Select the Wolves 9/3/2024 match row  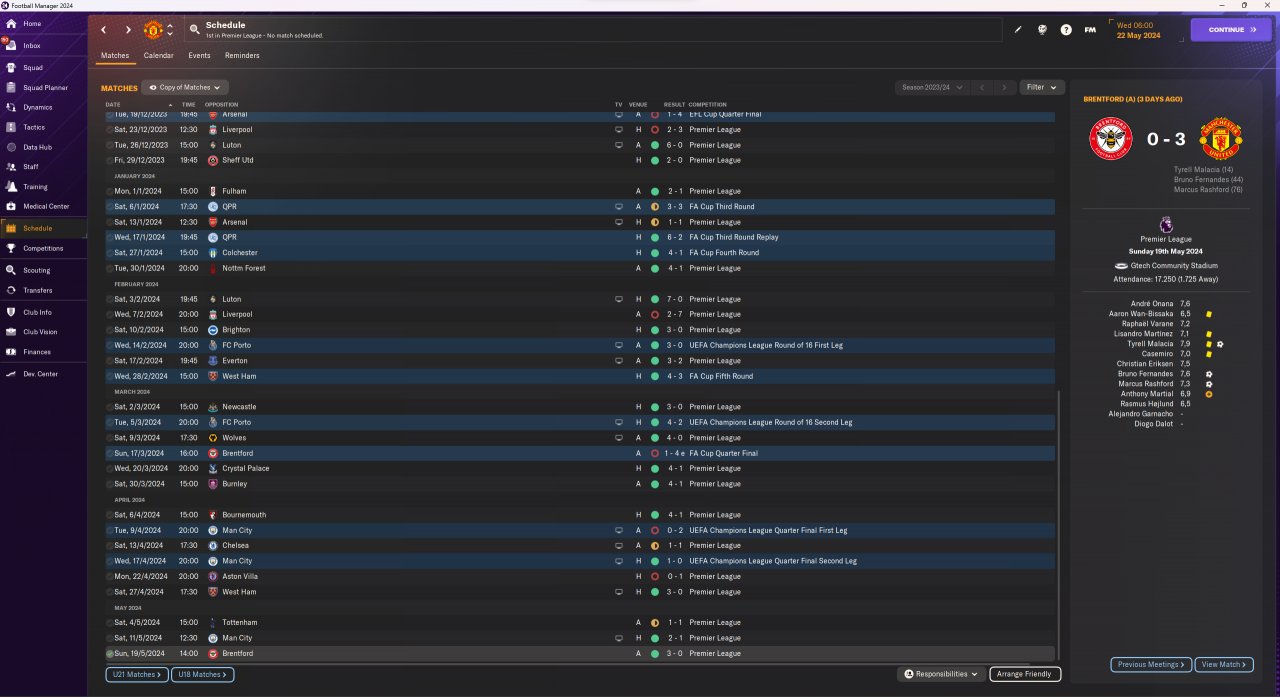(580, 438)
